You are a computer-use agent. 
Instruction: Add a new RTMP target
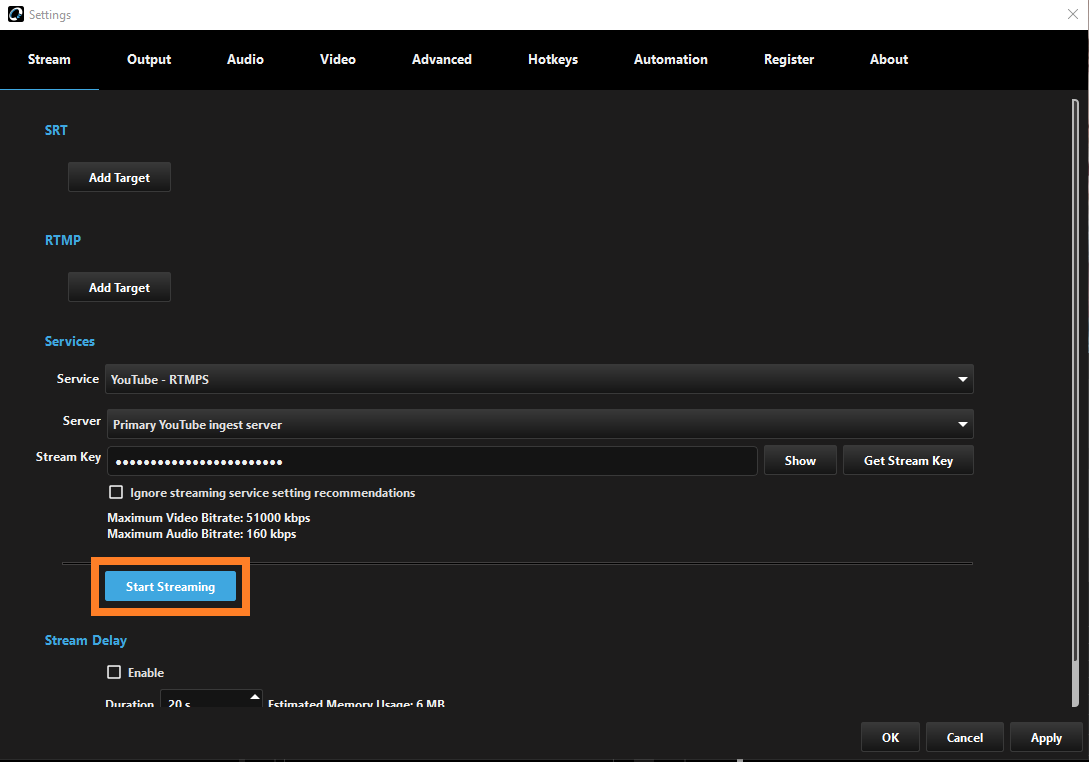119,288
